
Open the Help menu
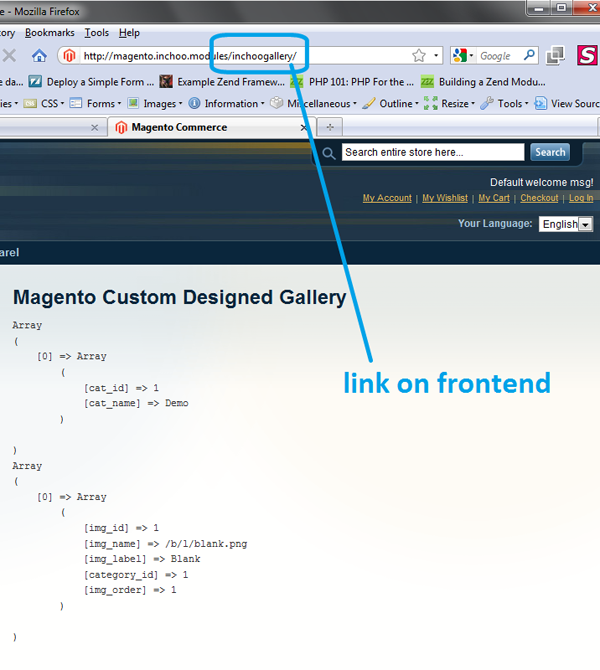tap(129, 33)
